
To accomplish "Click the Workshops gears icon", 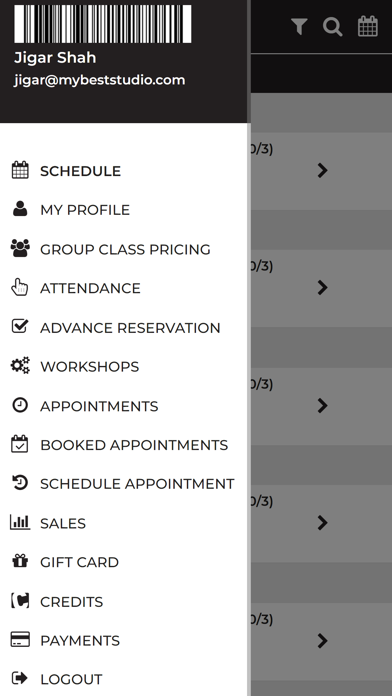I will (x=20, y=366).
